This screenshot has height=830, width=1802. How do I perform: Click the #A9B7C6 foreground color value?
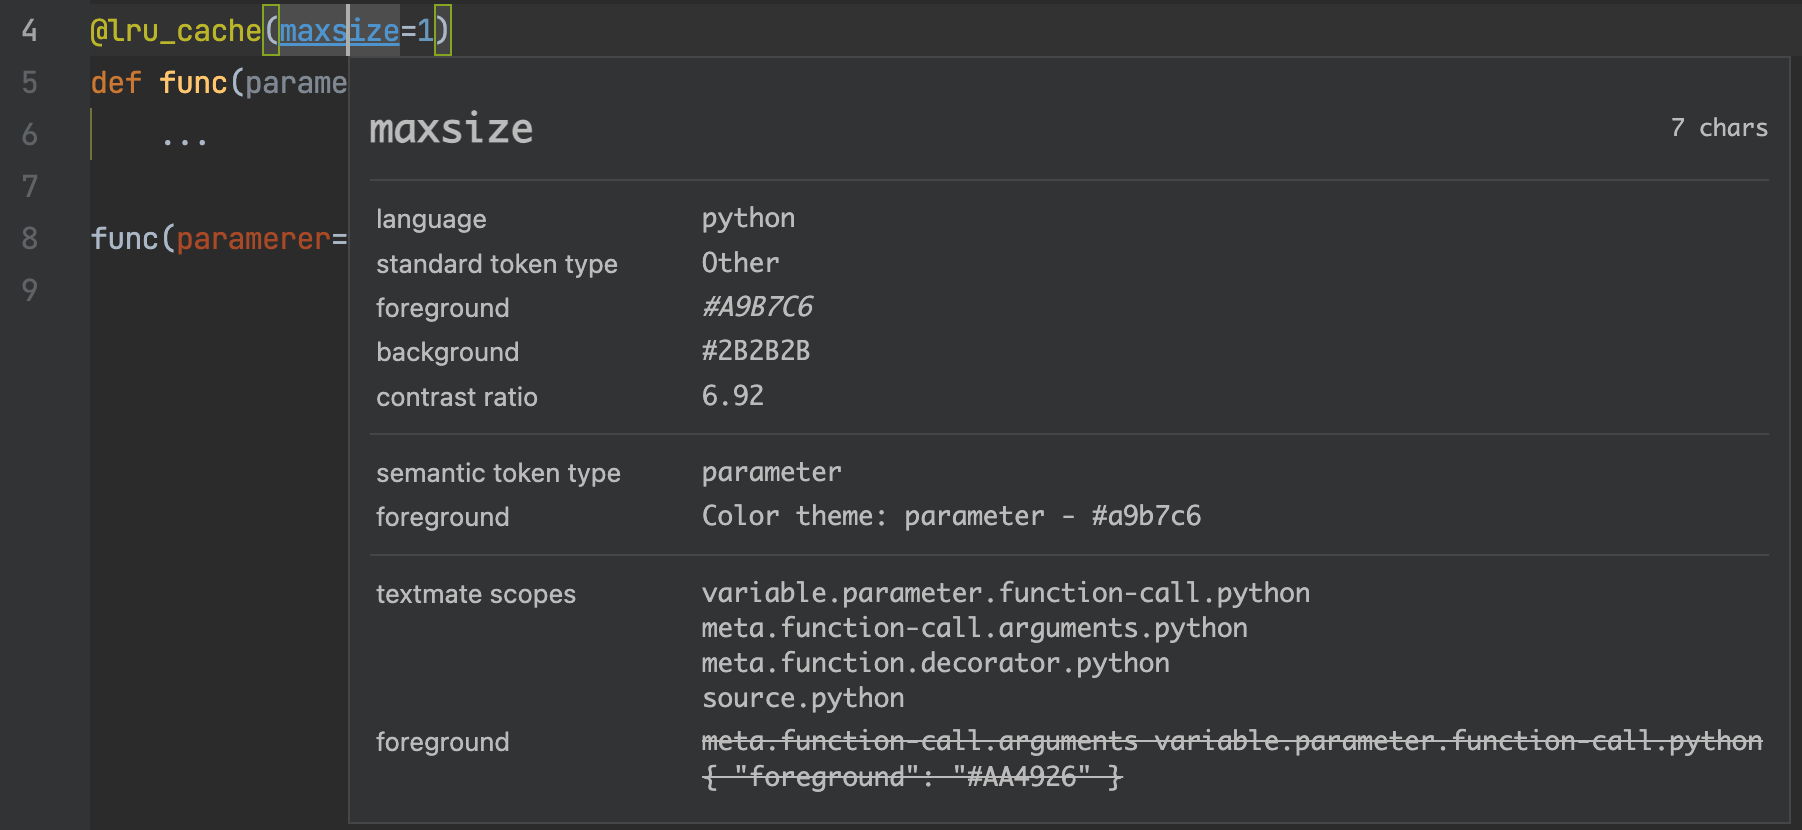tap(757, 307)
